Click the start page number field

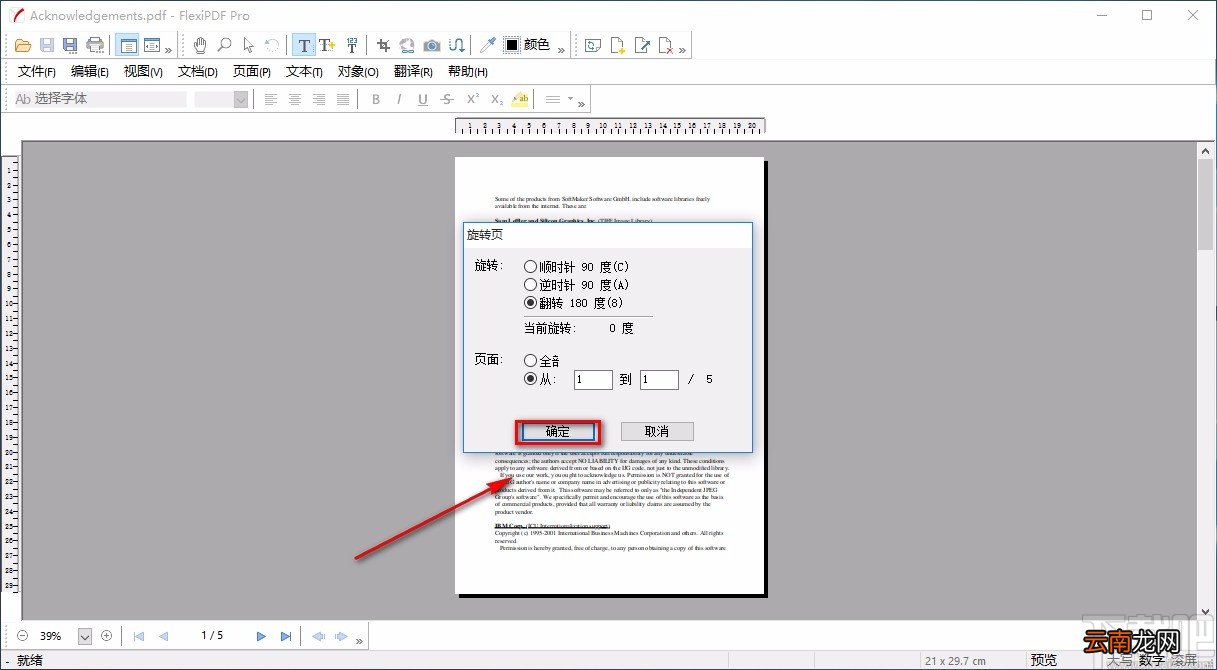click(593, 380)
